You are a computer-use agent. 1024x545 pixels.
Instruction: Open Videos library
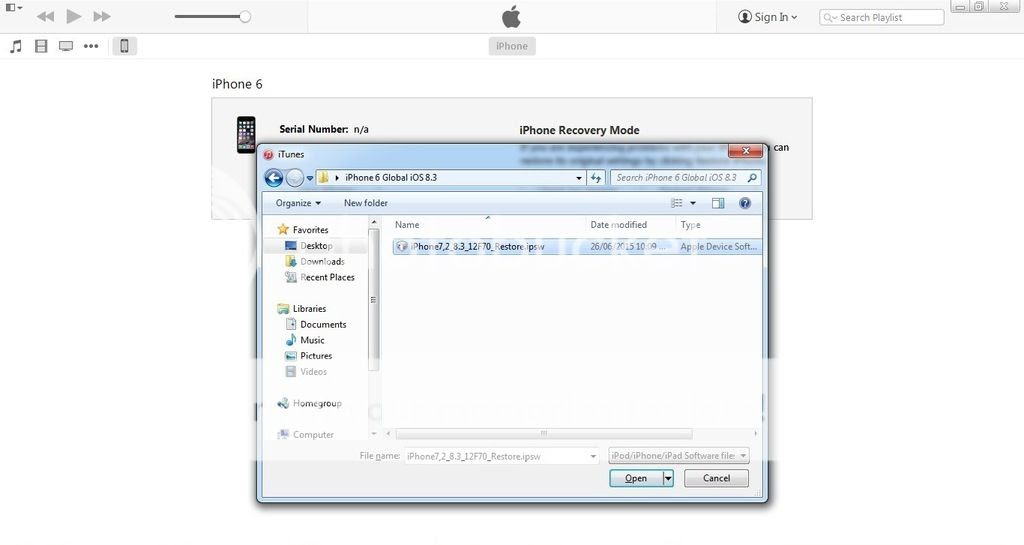click(x=306, y=372)
